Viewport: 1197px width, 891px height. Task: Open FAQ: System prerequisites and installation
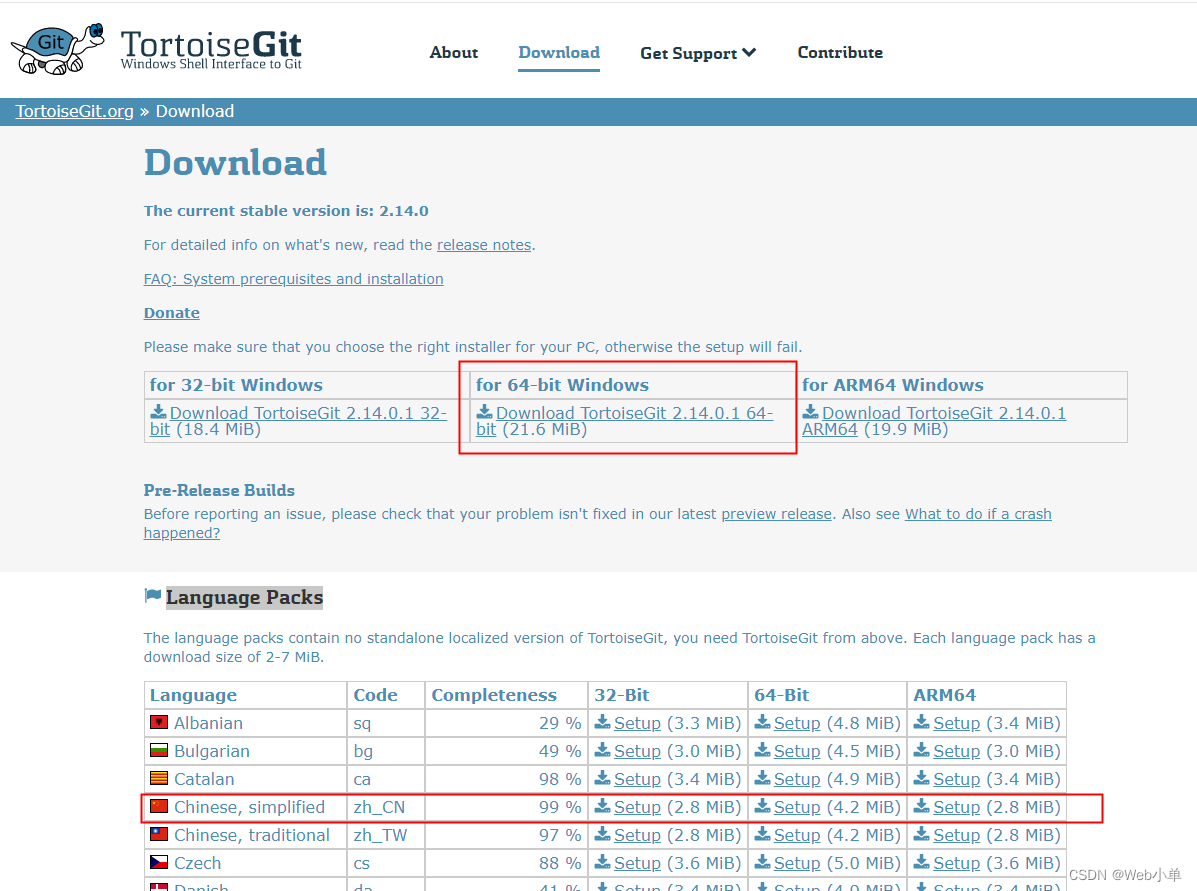point(293,279)
